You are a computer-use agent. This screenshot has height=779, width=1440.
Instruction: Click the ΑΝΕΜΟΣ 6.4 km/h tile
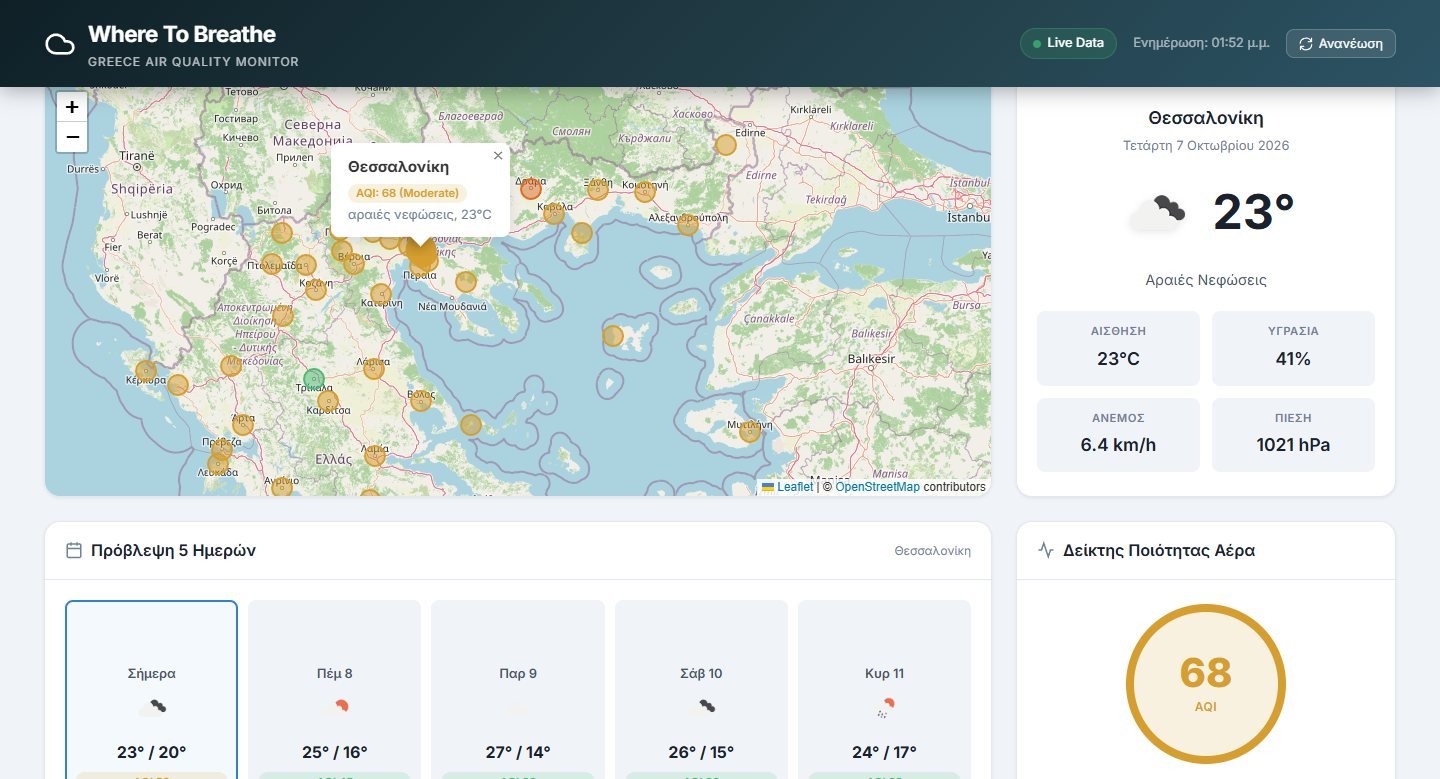[x=1118, y=435]
